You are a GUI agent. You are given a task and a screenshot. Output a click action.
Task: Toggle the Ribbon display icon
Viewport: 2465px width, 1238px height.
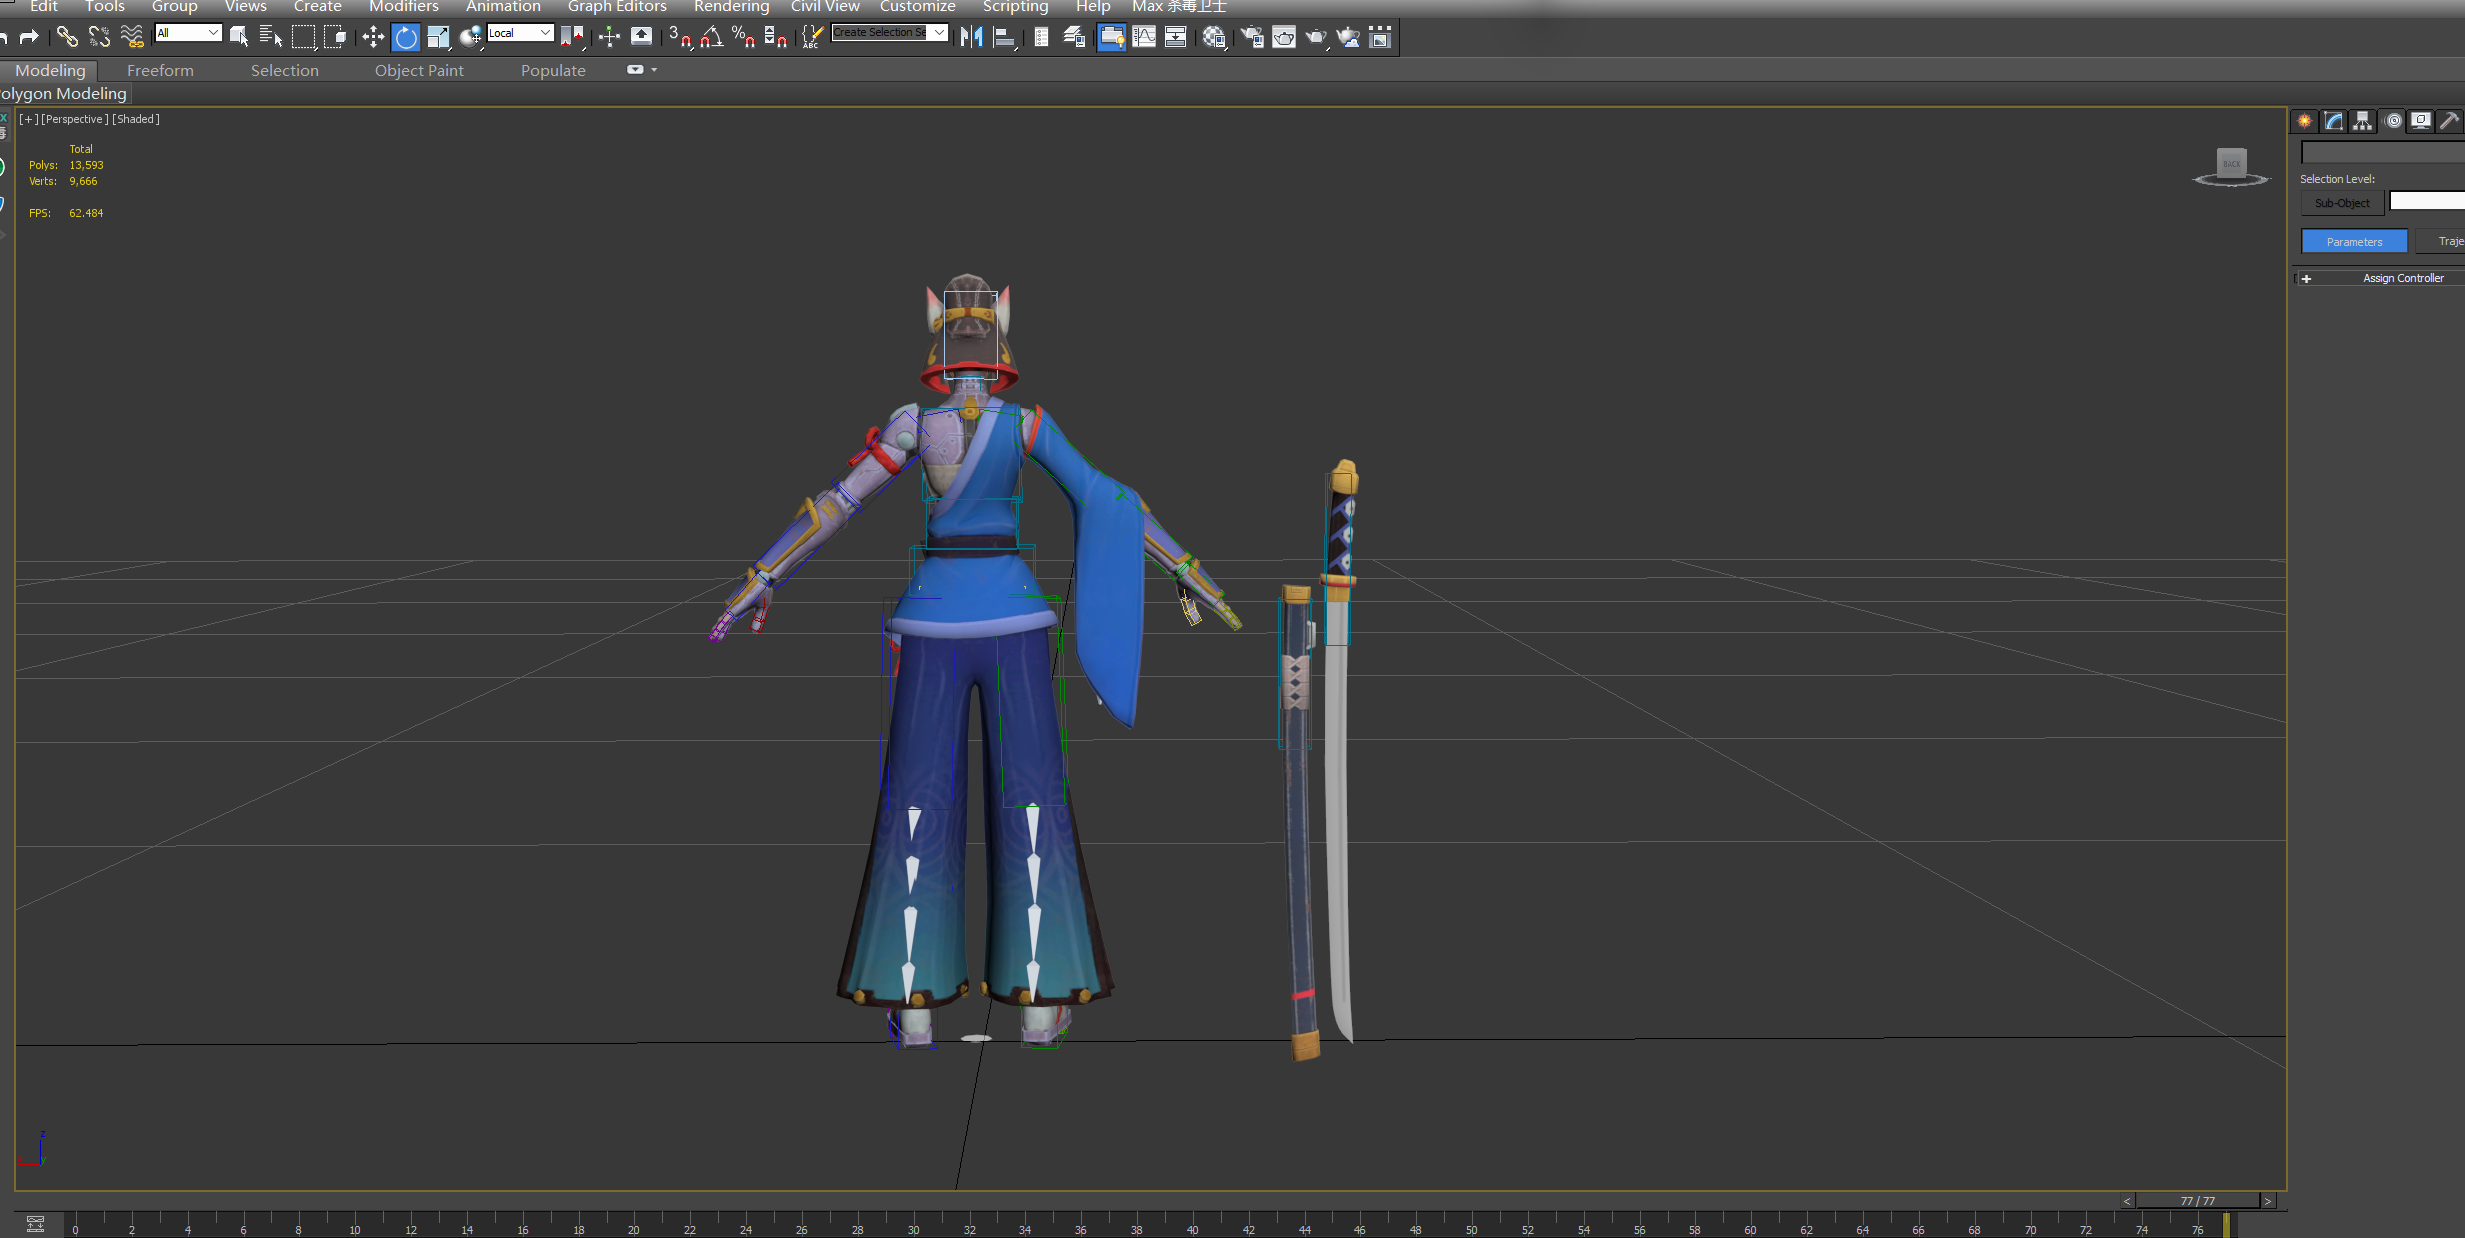(x=1111, y=37)
